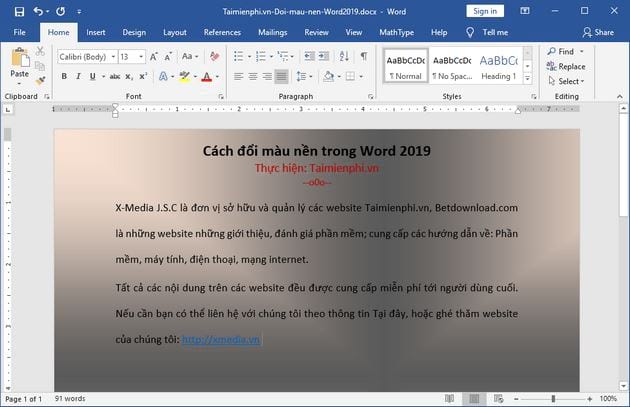This screenshot has width=630, height=407.
Task: Decrease paragraph indent
Action: coord(309,56)
